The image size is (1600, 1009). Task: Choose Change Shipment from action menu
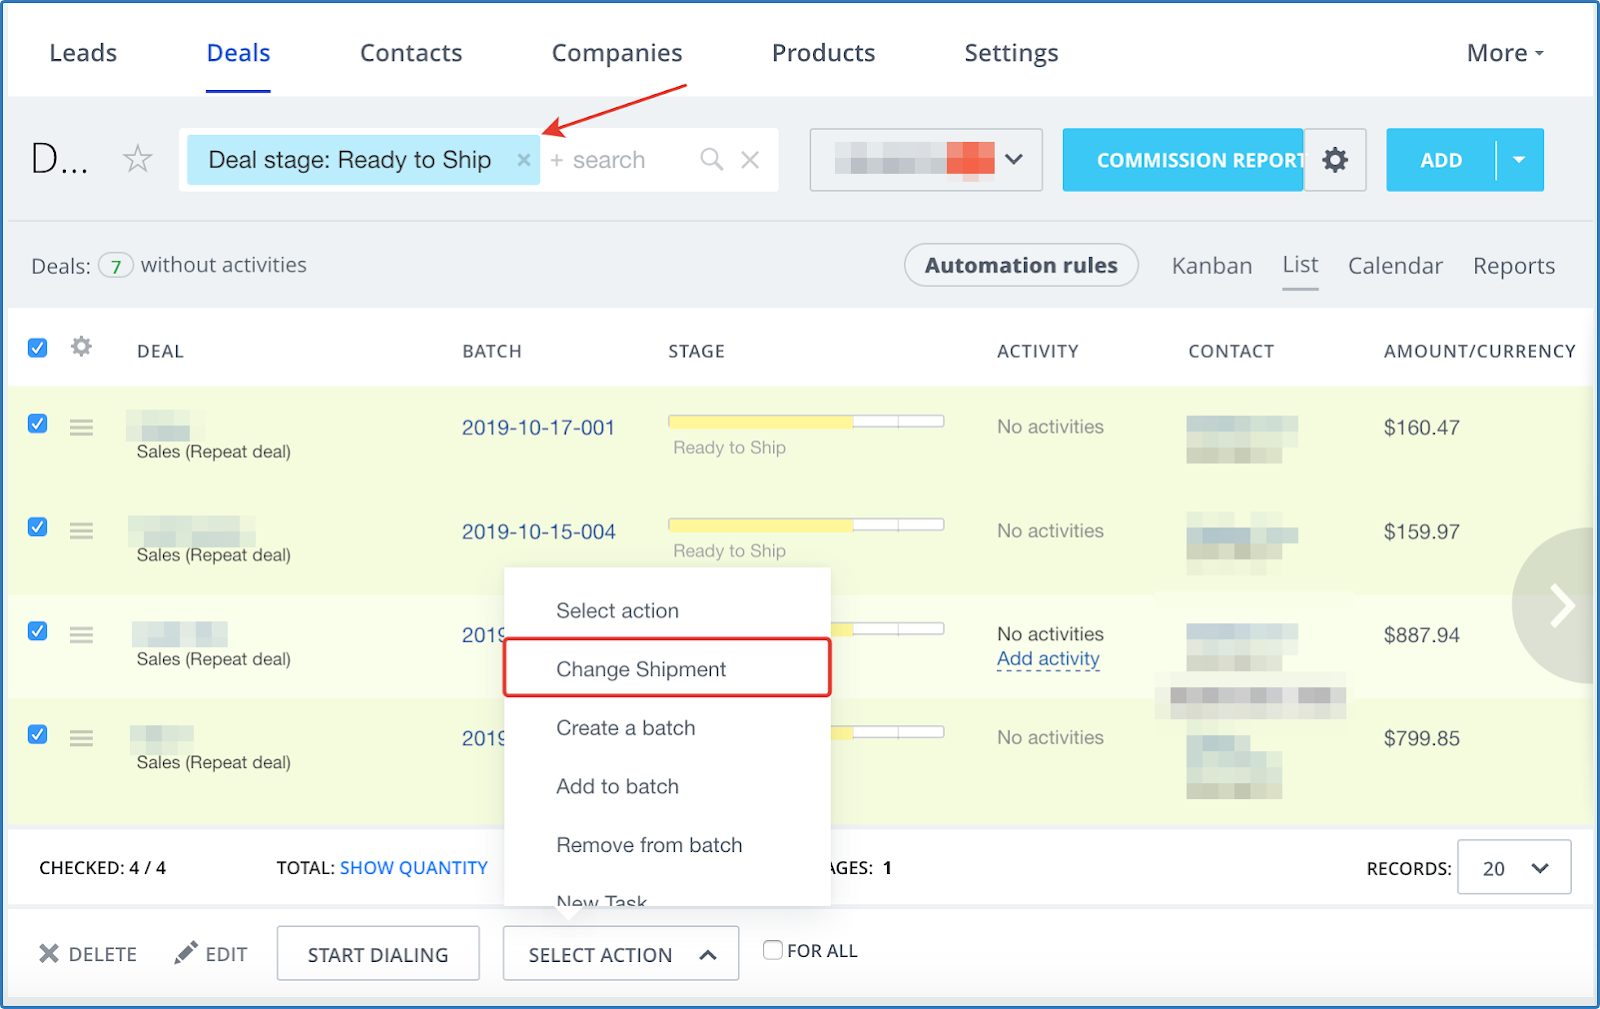(x=667, y=668)
